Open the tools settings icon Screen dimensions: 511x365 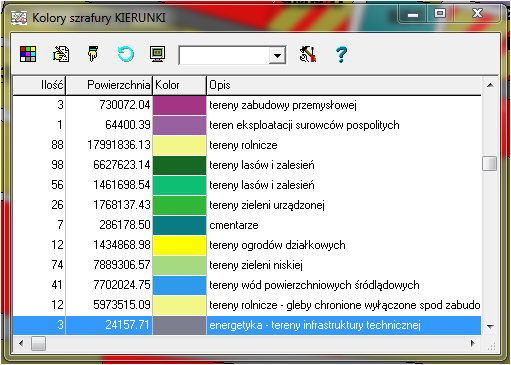click(x=308, y=54)
